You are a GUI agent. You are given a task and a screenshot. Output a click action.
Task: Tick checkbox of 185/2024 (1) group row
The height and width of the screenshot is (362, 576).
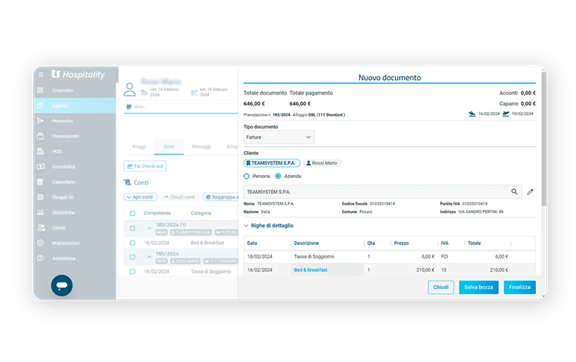(132, 228)
